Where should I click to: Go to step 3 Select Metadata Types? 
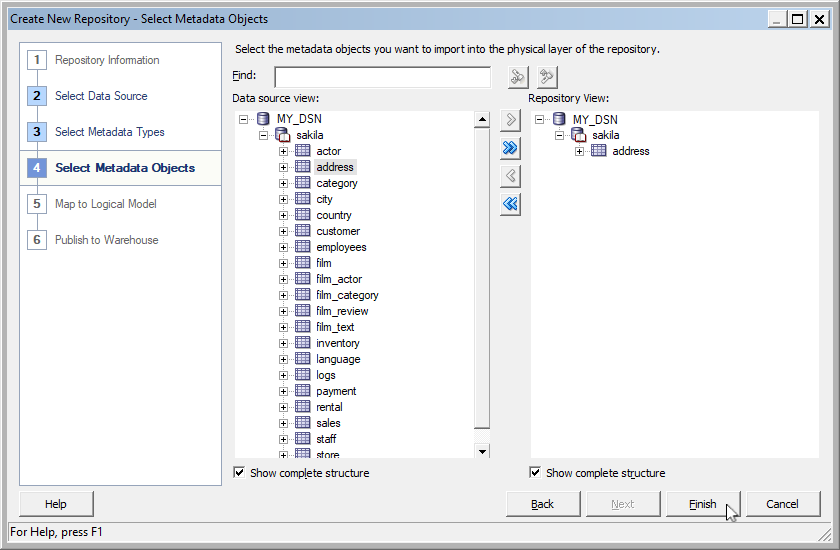click(109, 132)
